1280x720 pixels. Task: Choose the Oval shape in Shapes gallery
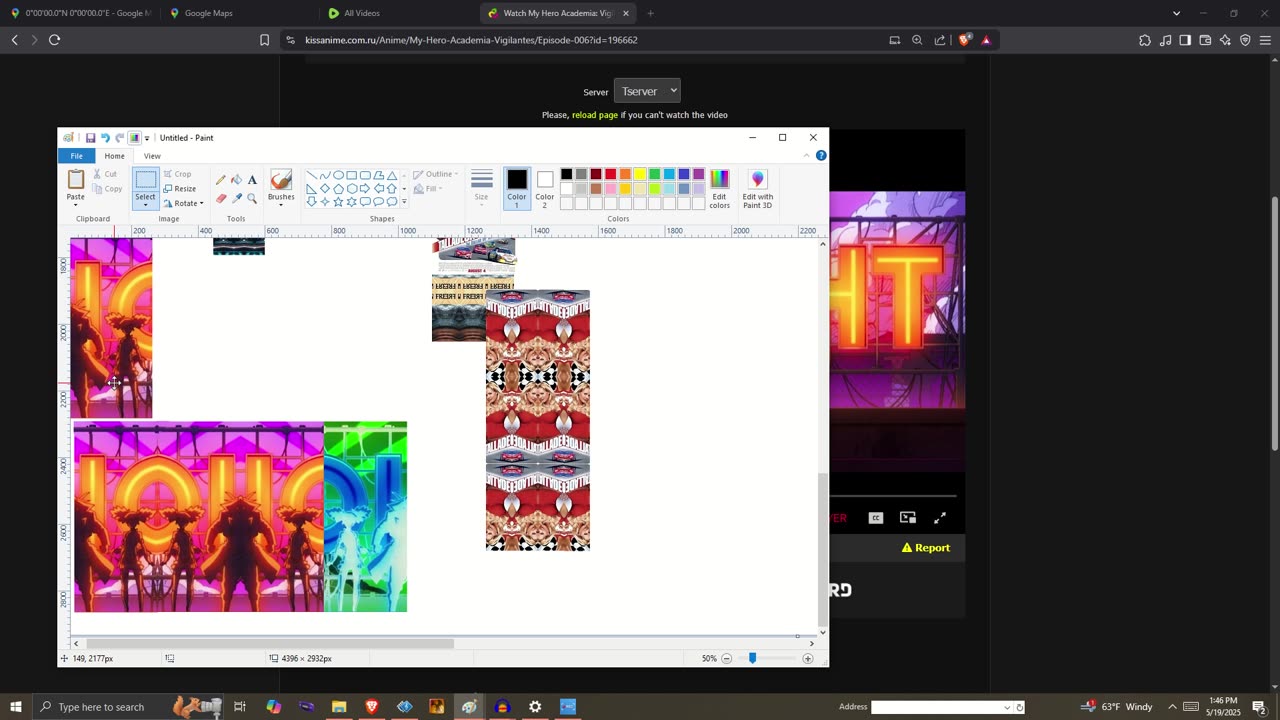point(338,175)
